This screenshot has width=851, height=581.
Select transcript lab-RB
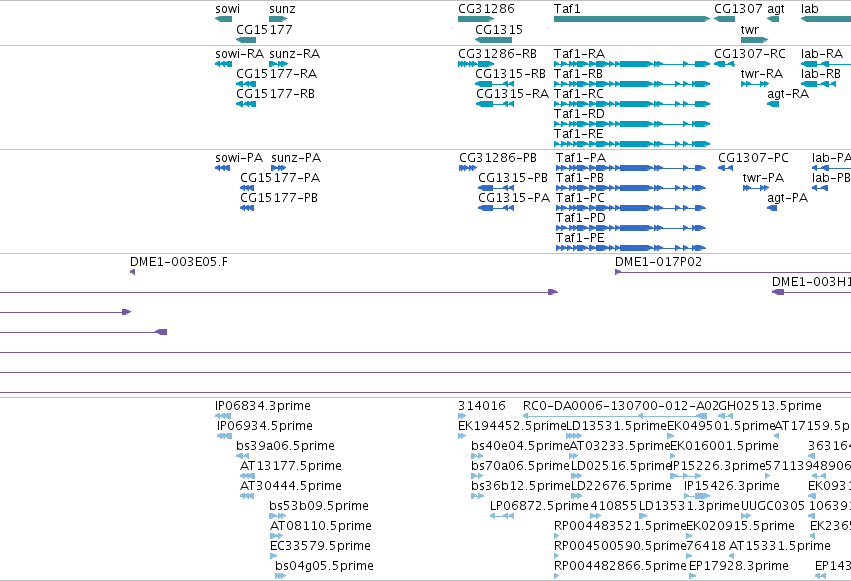821,74
